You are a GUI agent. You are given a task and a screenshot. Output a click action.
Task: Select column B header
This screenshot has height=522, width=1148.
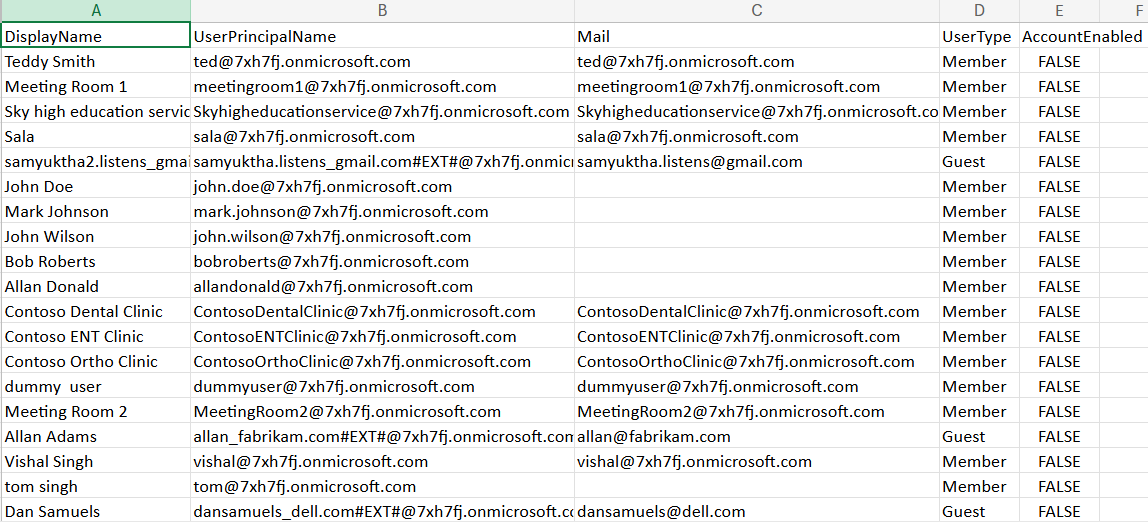382,10
